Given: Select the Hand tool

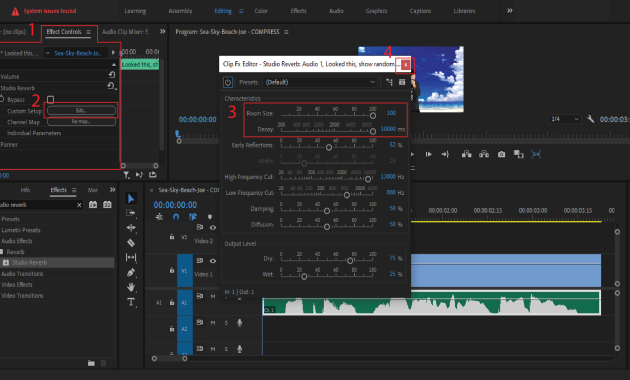Looking at the screenshot, I should click(x=131, y=287).
